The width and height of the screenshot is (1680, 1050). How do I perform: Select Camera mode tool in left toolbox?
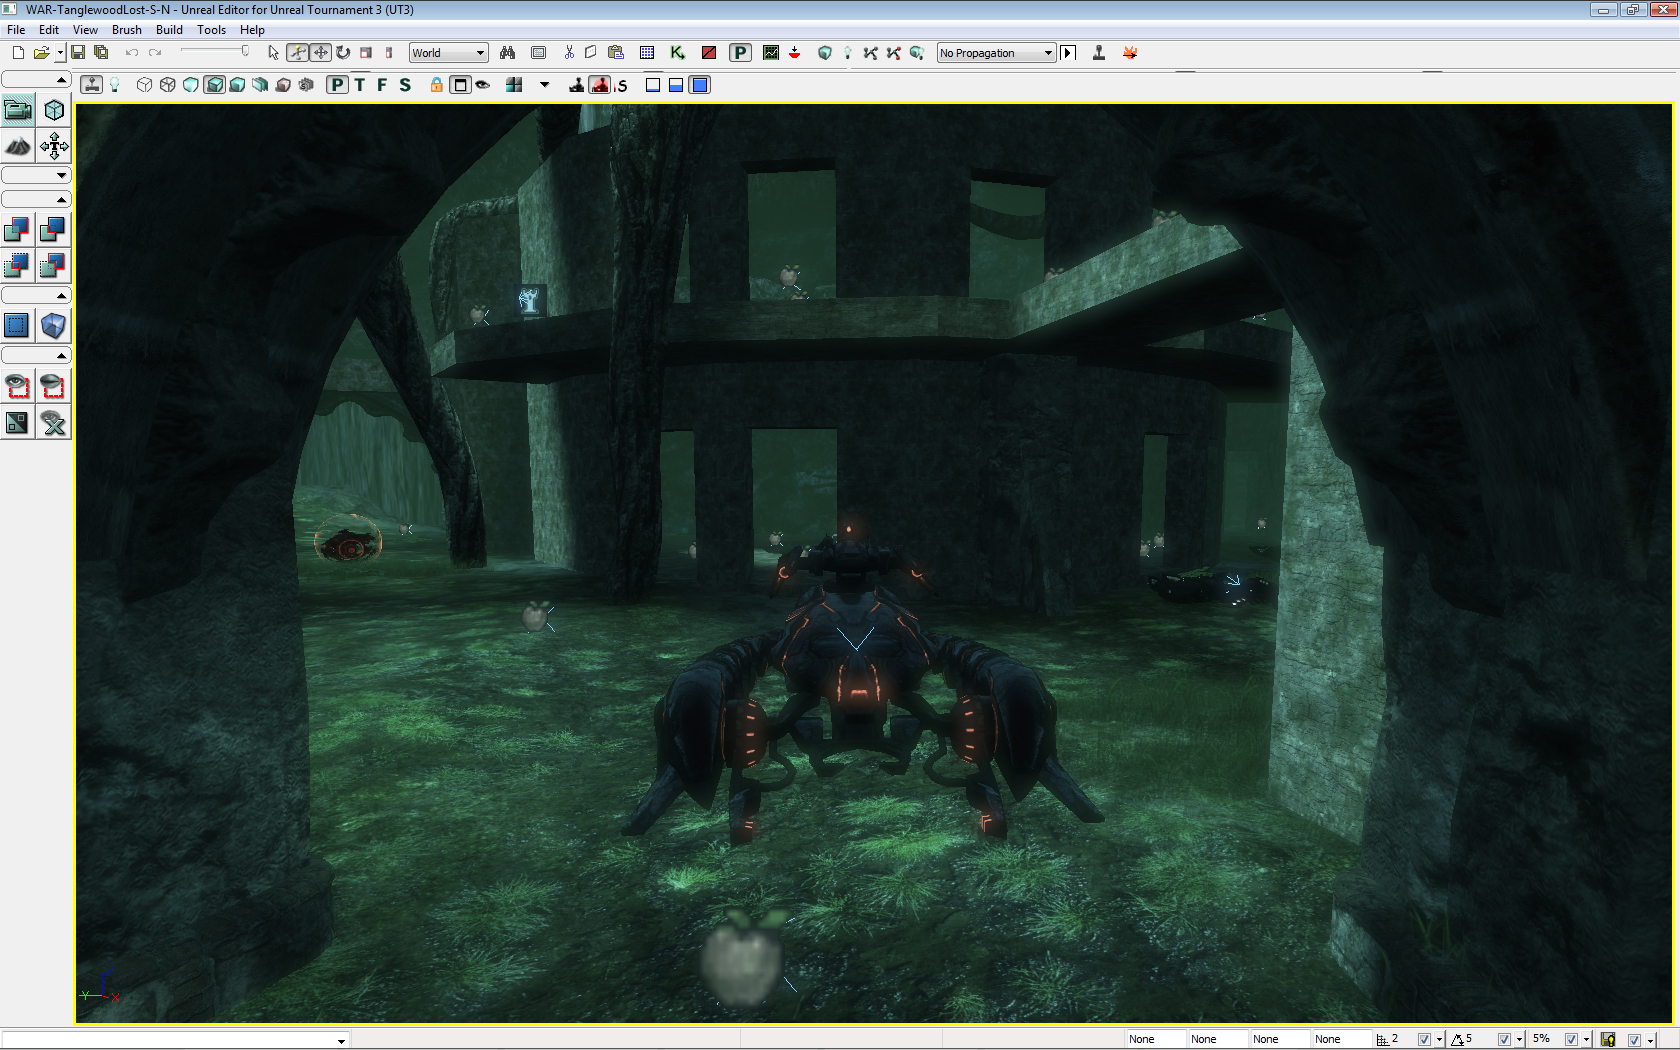pos(18,110)
